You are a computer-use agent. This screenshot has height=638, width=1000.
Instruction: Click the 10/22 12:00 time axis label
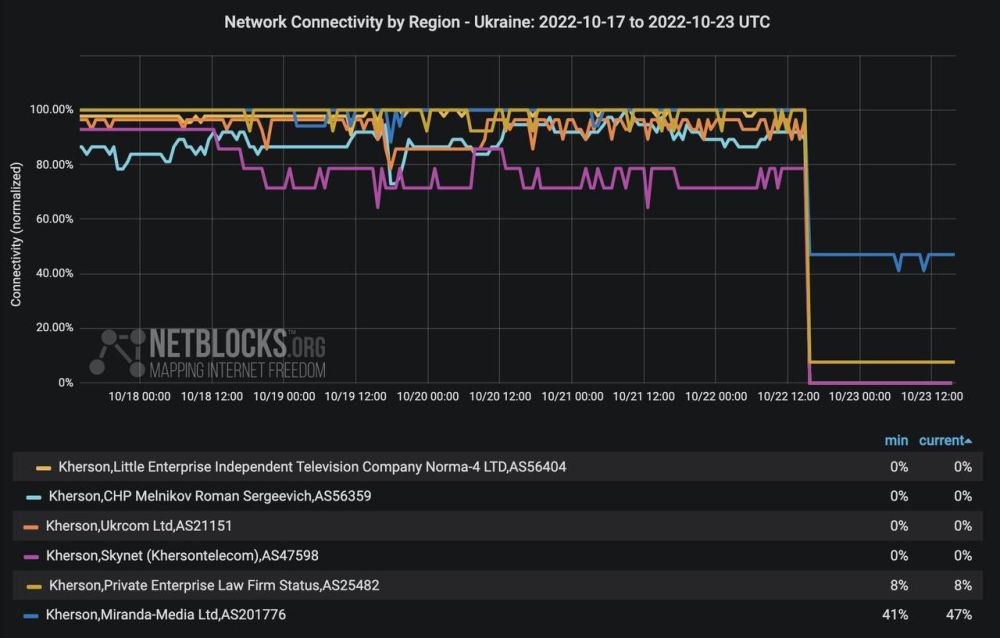tap(789, 397)
